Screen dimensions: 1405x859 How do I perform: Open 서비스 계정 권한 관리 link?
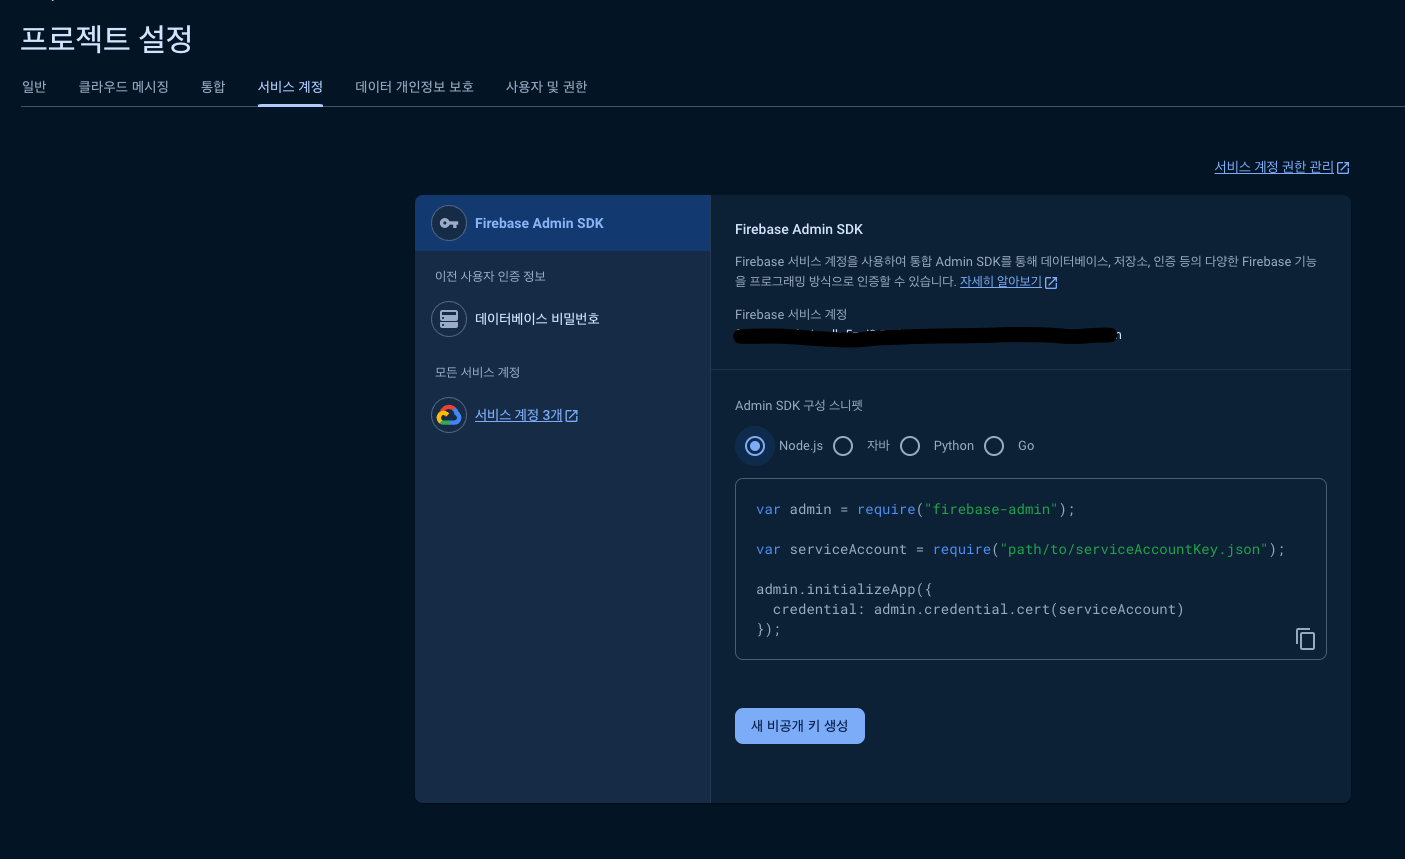tap(1274, 167)
